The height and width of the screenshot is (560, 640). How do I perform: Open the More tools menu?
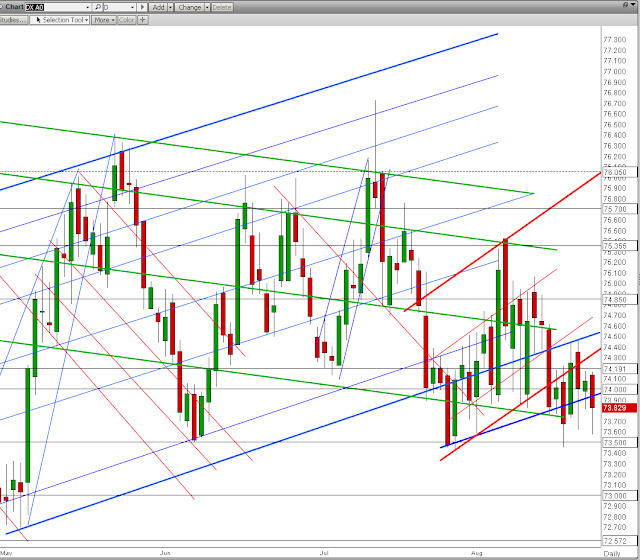(x=104, y=20)
